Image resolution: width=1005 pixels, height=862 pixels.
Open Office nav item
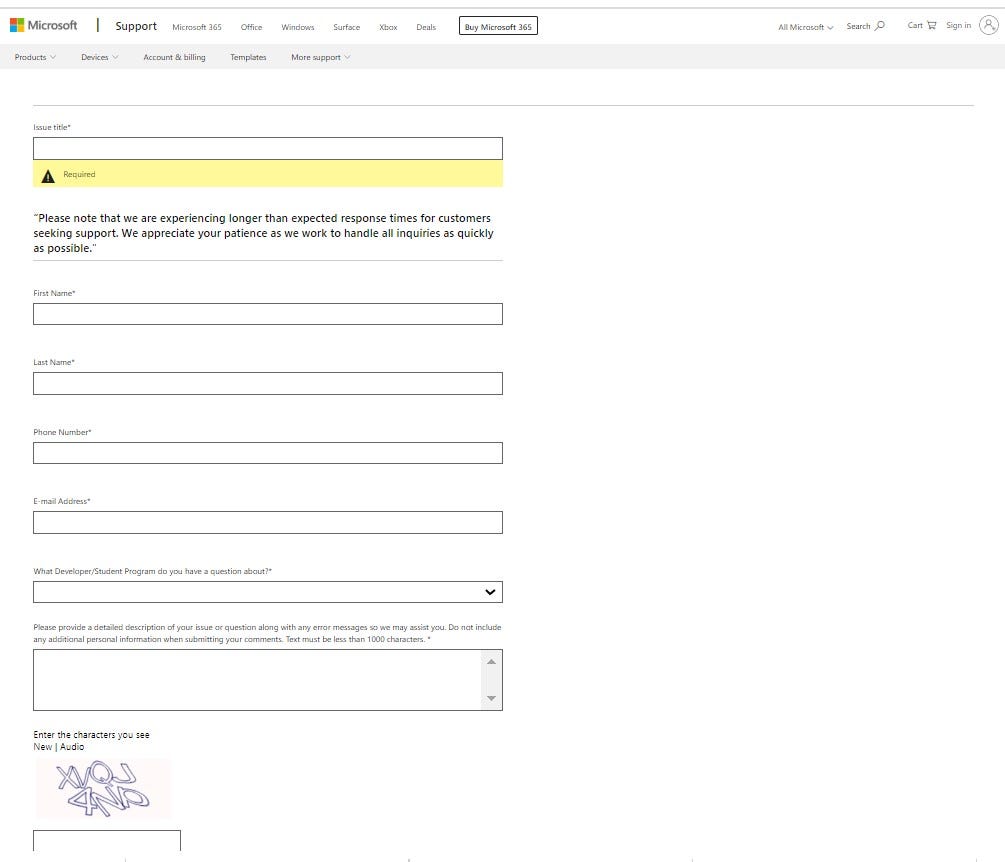(x=251, y=27)
